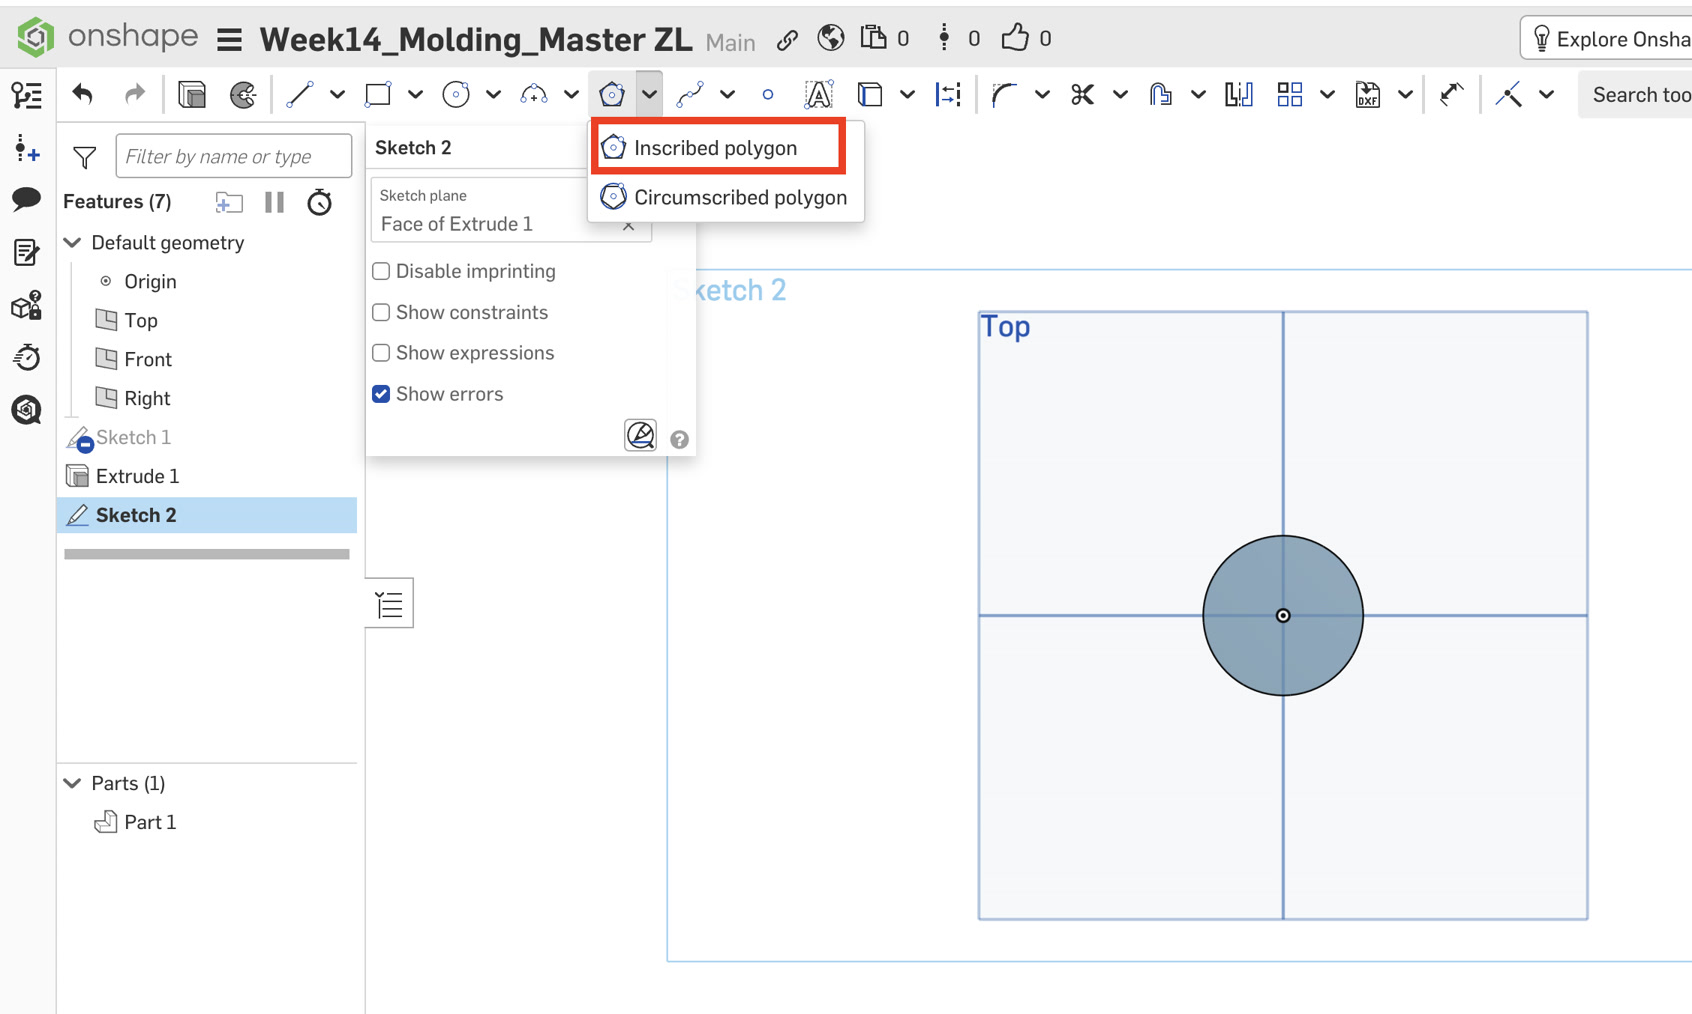Check the Show constraints box

[x=381, y=312]
